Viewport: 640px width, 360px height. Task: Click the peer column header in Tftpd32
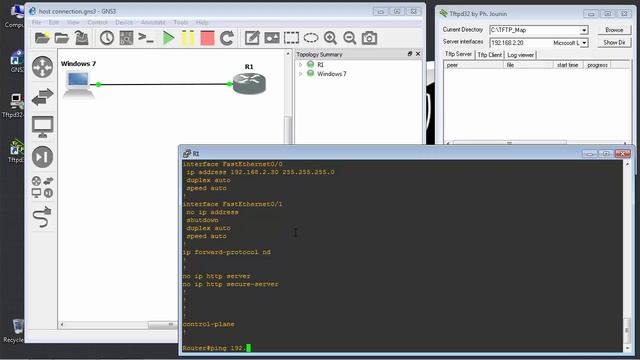473,65
